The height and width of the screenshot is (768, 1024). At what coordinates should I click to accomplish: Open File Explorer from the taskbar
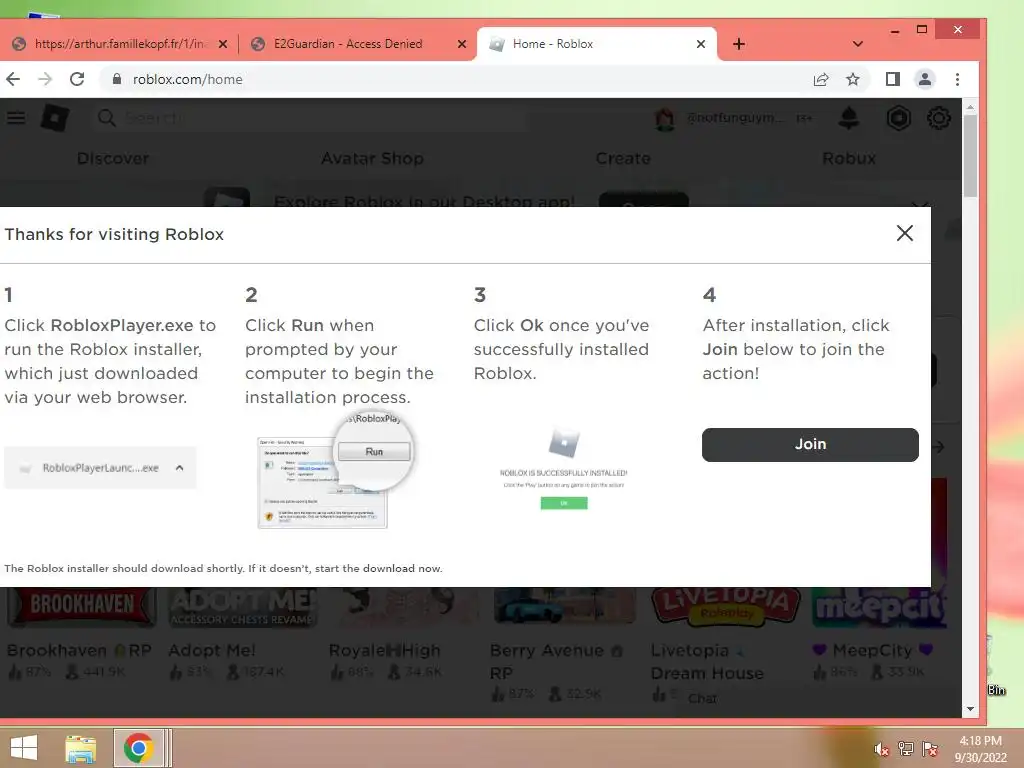click(81, 748)
